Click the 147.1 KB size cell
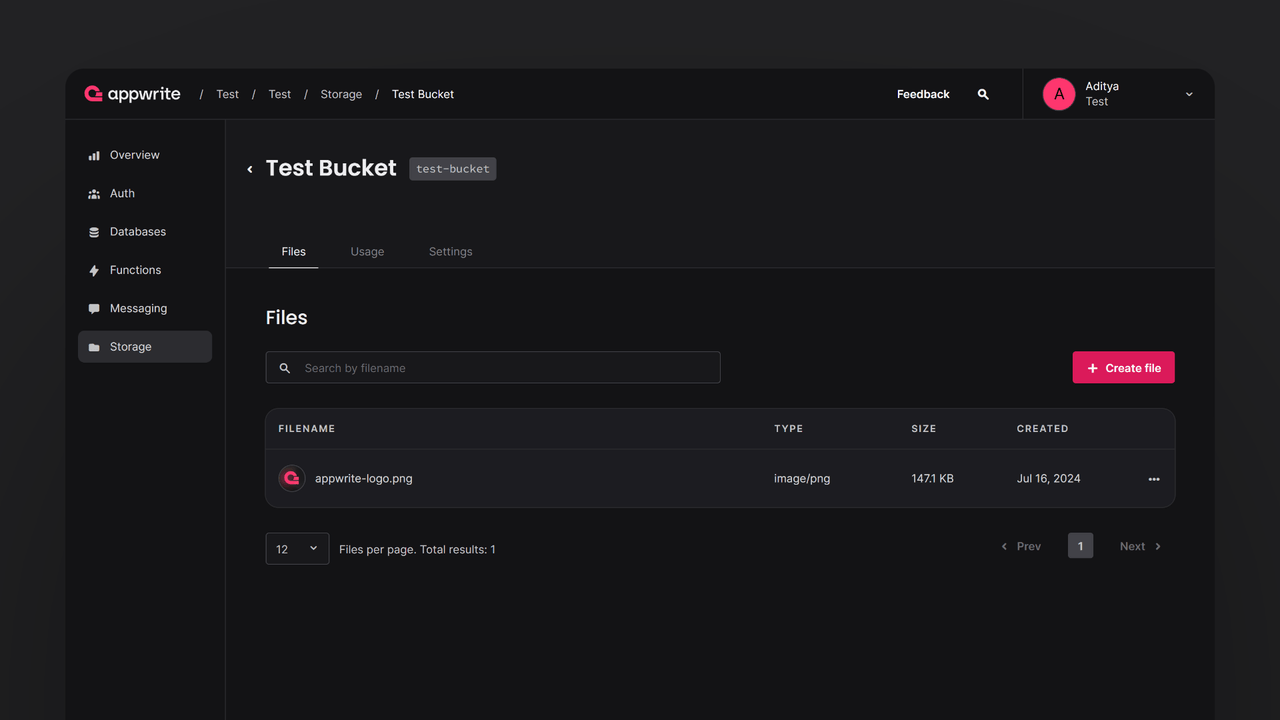This screenshot has width=1280, height=720. point(932,479)
